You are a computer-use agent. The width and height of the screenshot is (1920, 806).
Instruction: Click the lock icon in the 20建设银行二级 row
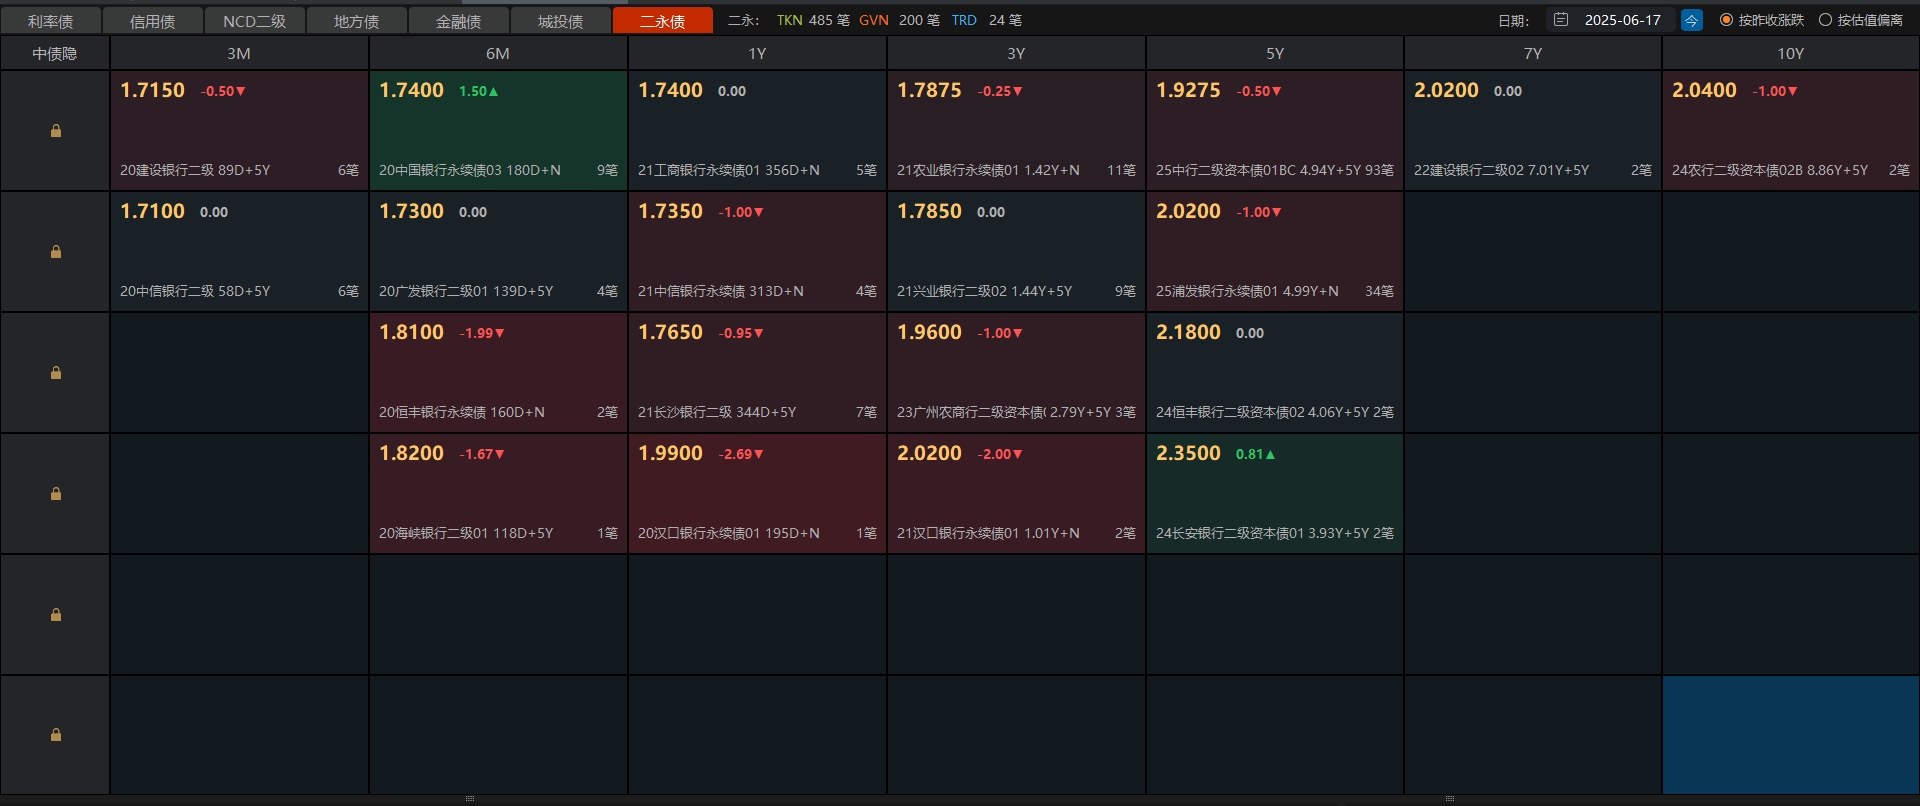point(56,131)
